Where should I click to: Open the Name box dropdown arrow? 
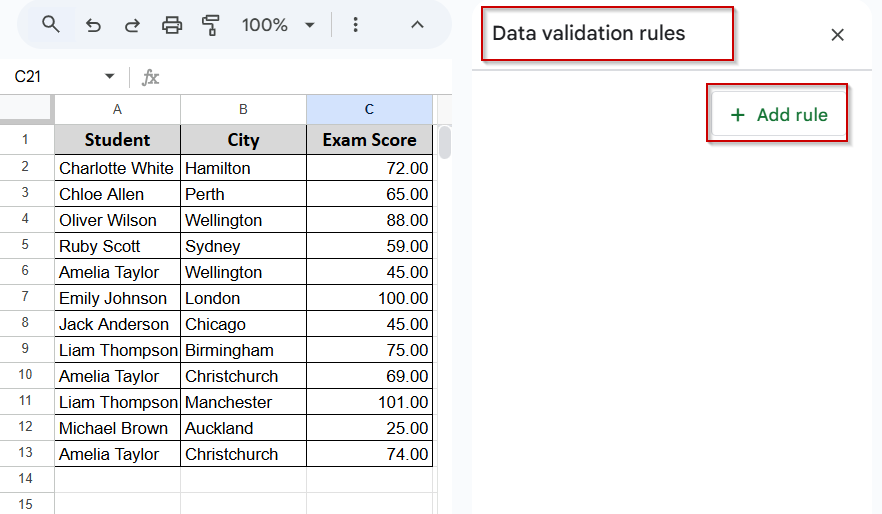(110, 76)
